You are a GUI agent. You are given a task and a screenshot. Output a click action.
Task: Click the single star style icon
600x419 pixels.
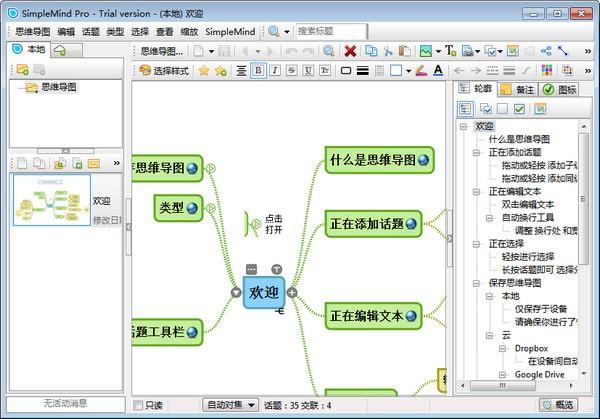(x=204, y=71)
